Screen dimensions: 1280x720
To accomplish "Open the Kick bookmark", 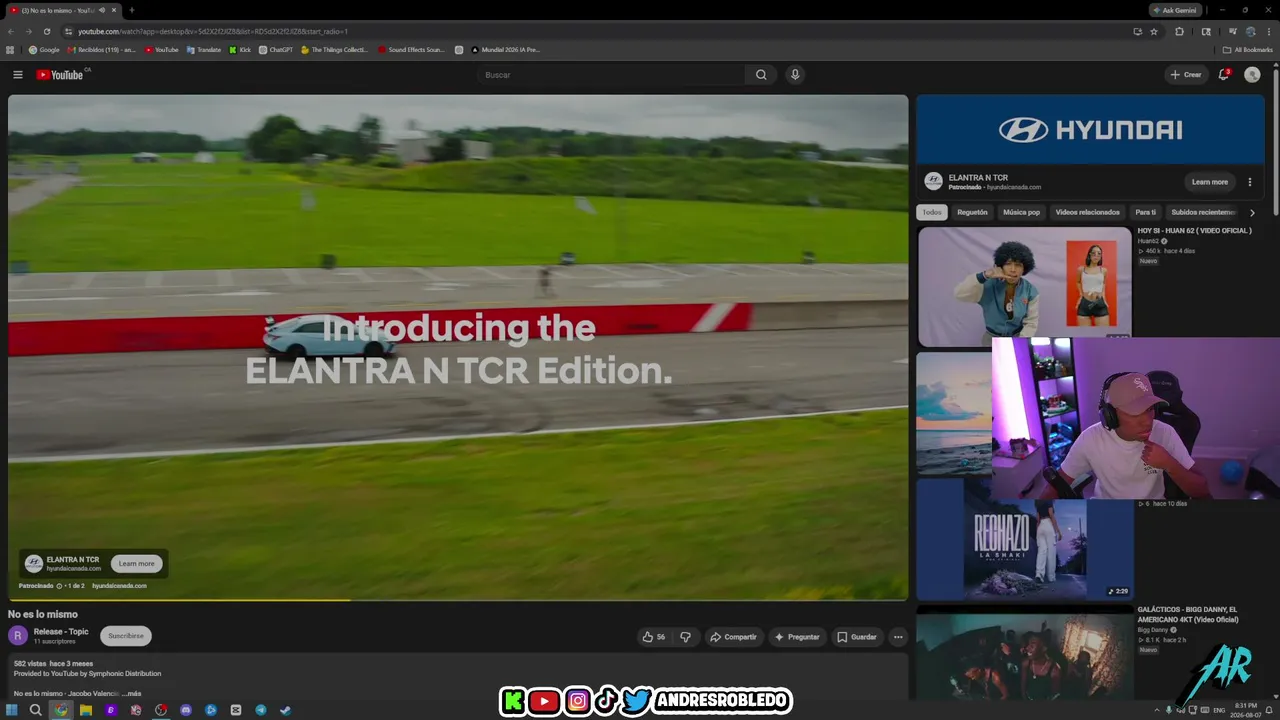I will pyautogui.click(x=240, y=49).
